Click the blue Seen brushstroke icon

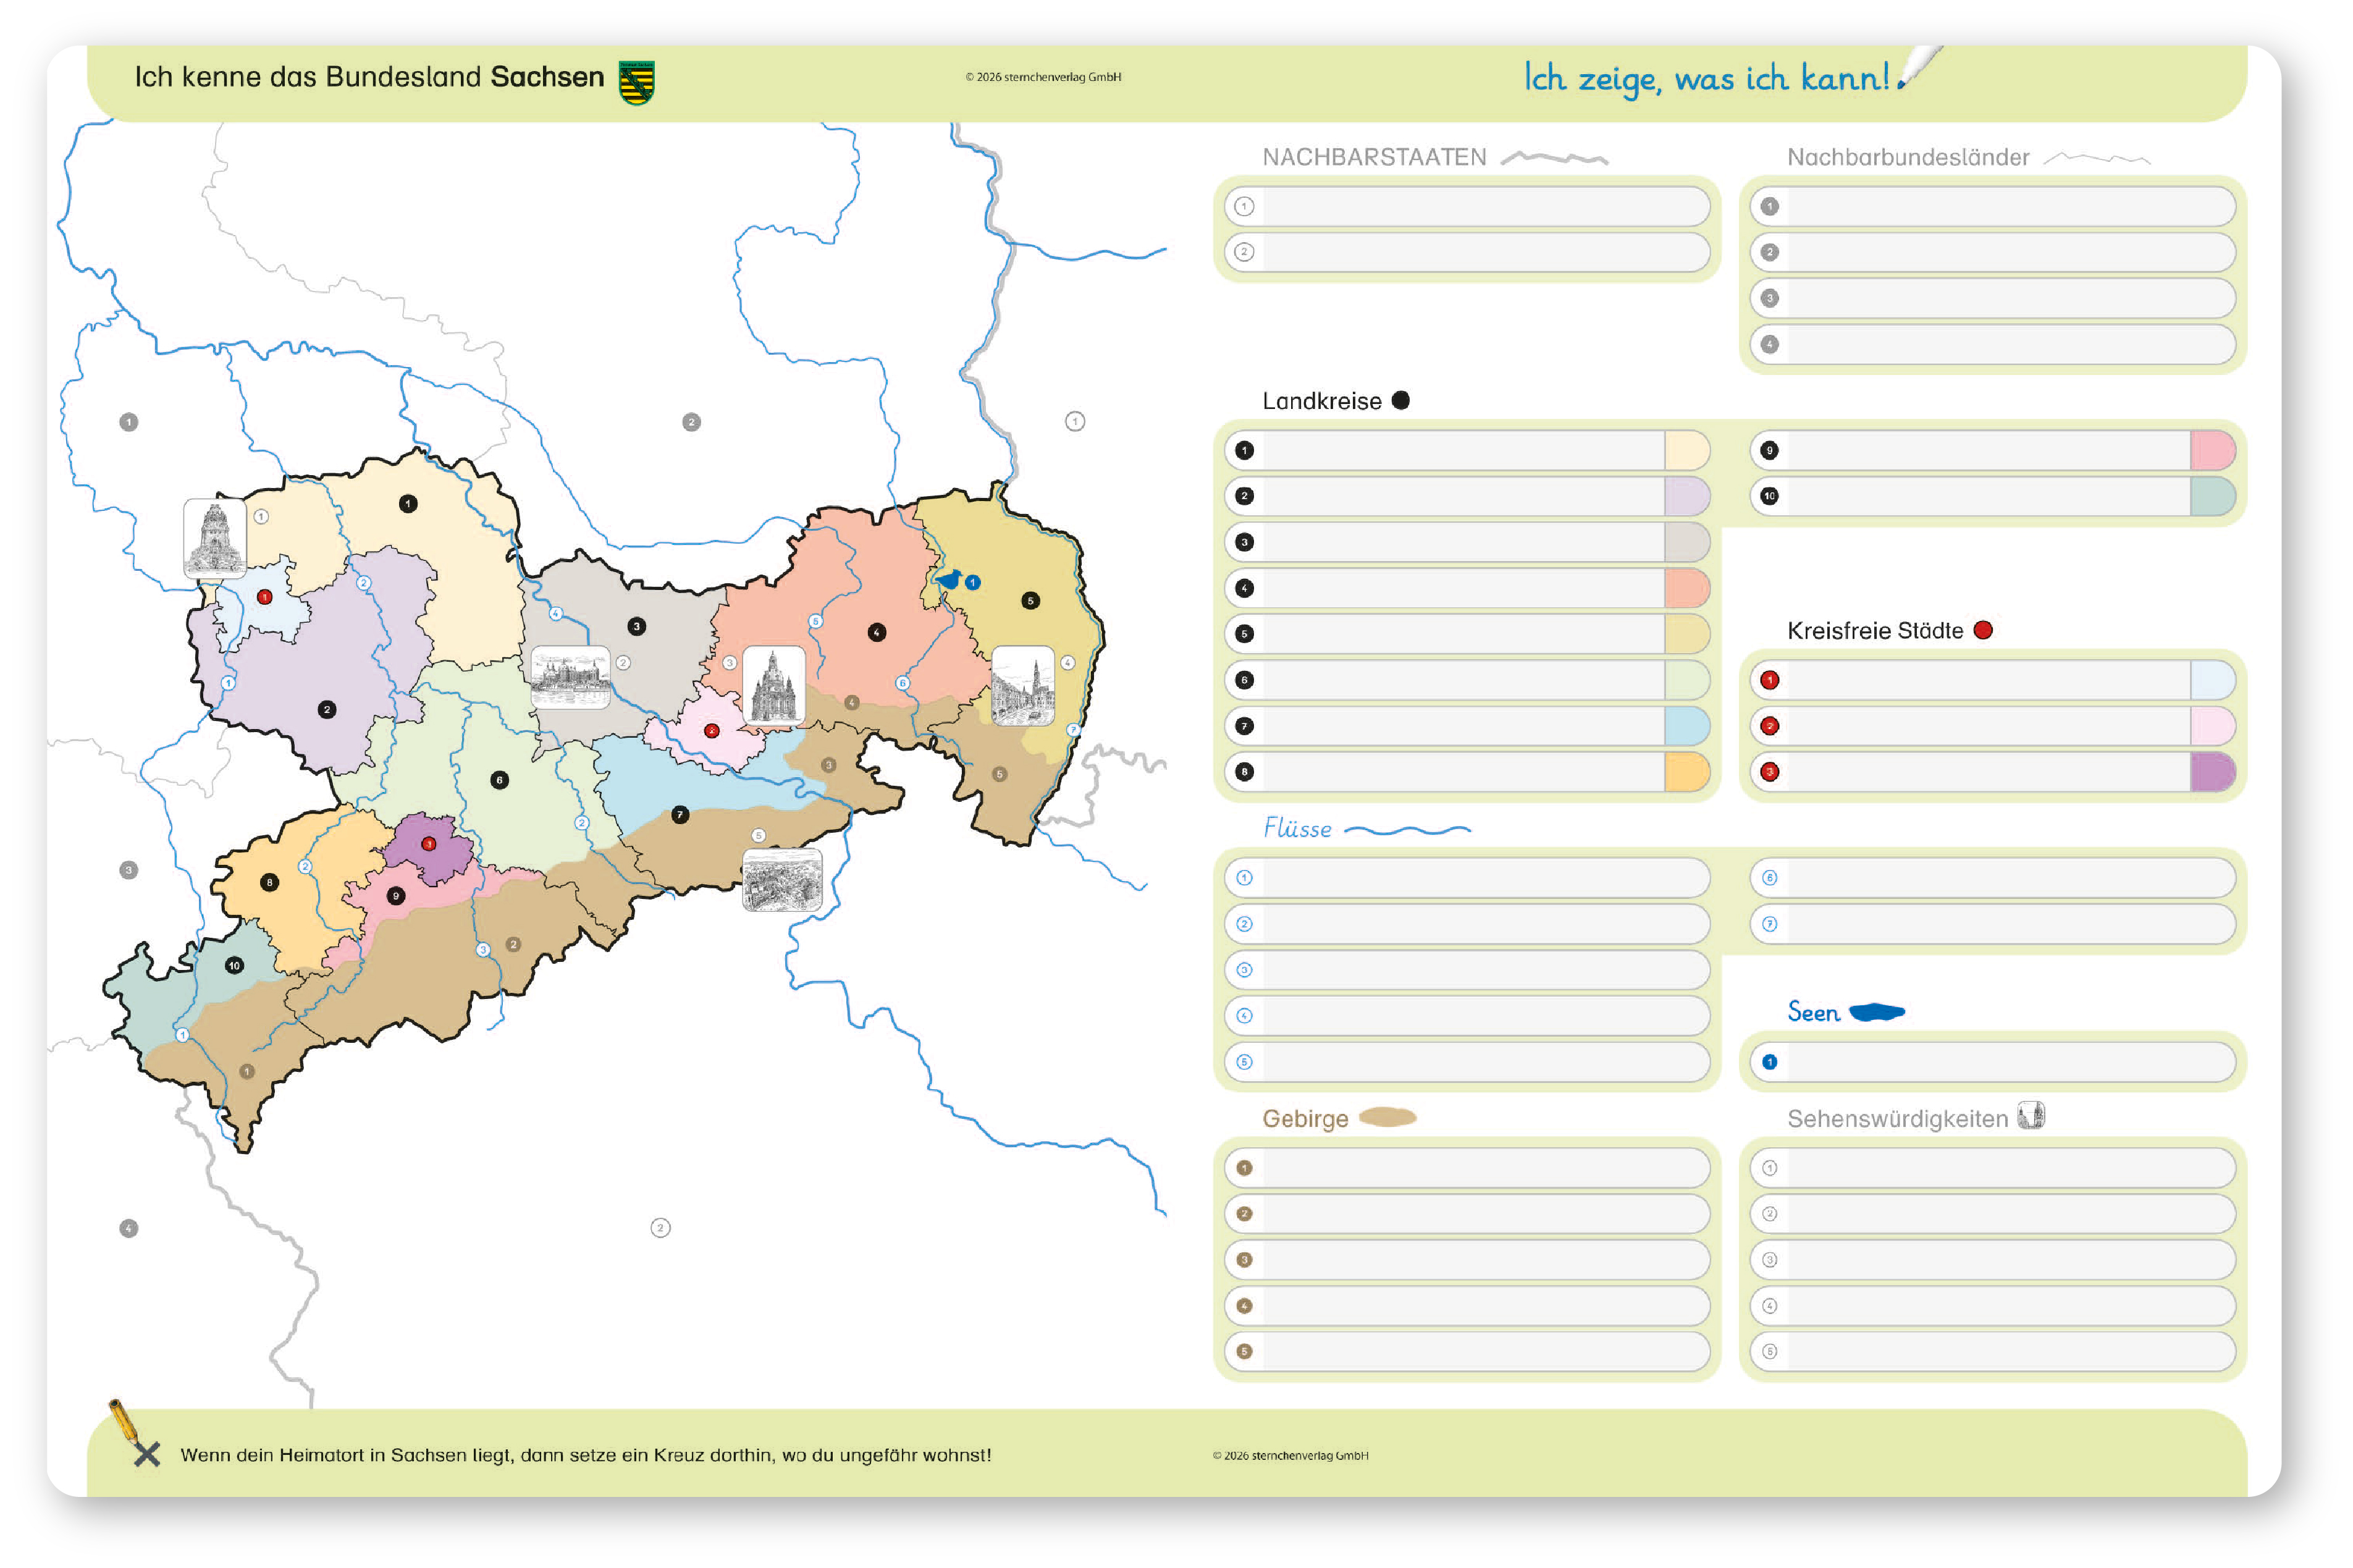[x=1876, y=1012]
